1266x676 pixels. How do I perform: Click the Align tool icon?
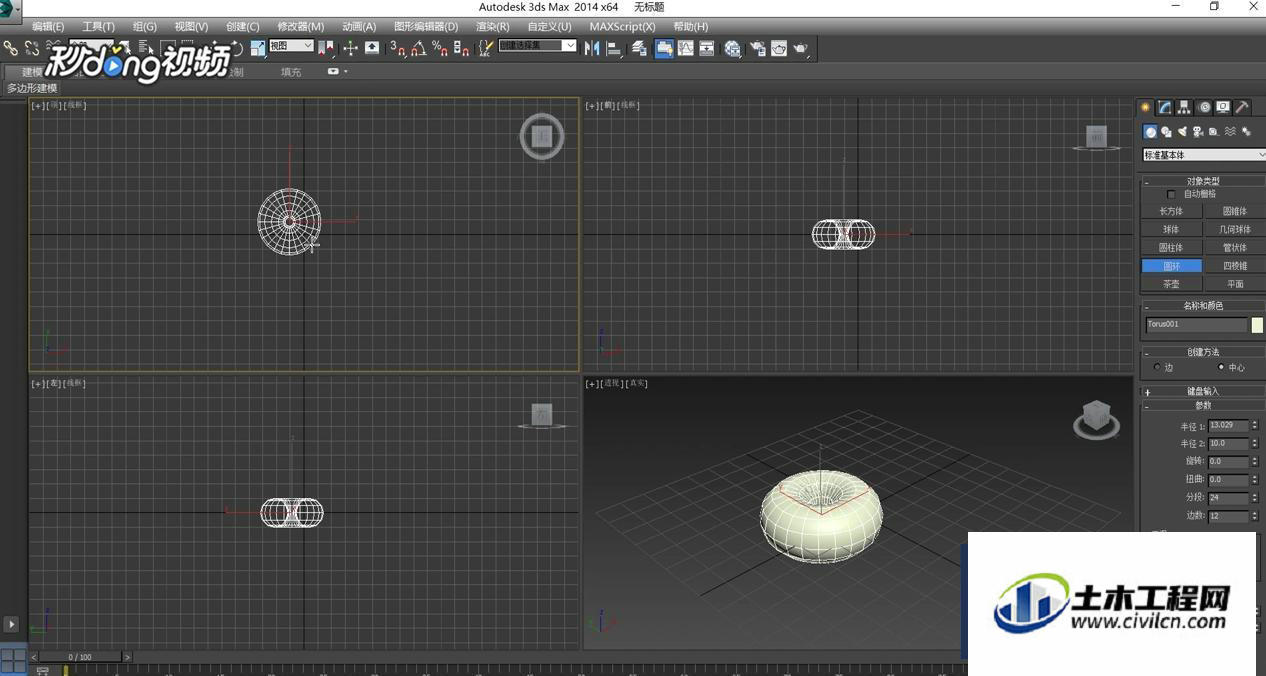[x=615, y=47]
